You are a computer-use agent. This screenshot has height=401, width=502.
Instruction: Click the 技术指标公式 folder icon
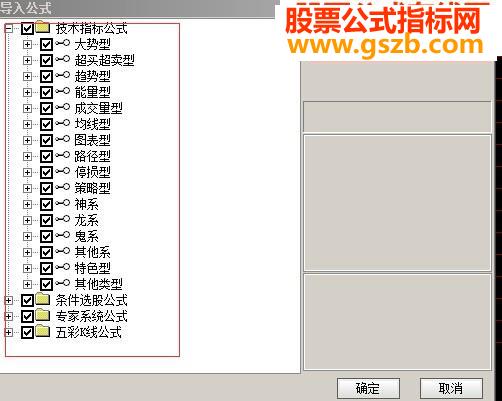point(43,27)
